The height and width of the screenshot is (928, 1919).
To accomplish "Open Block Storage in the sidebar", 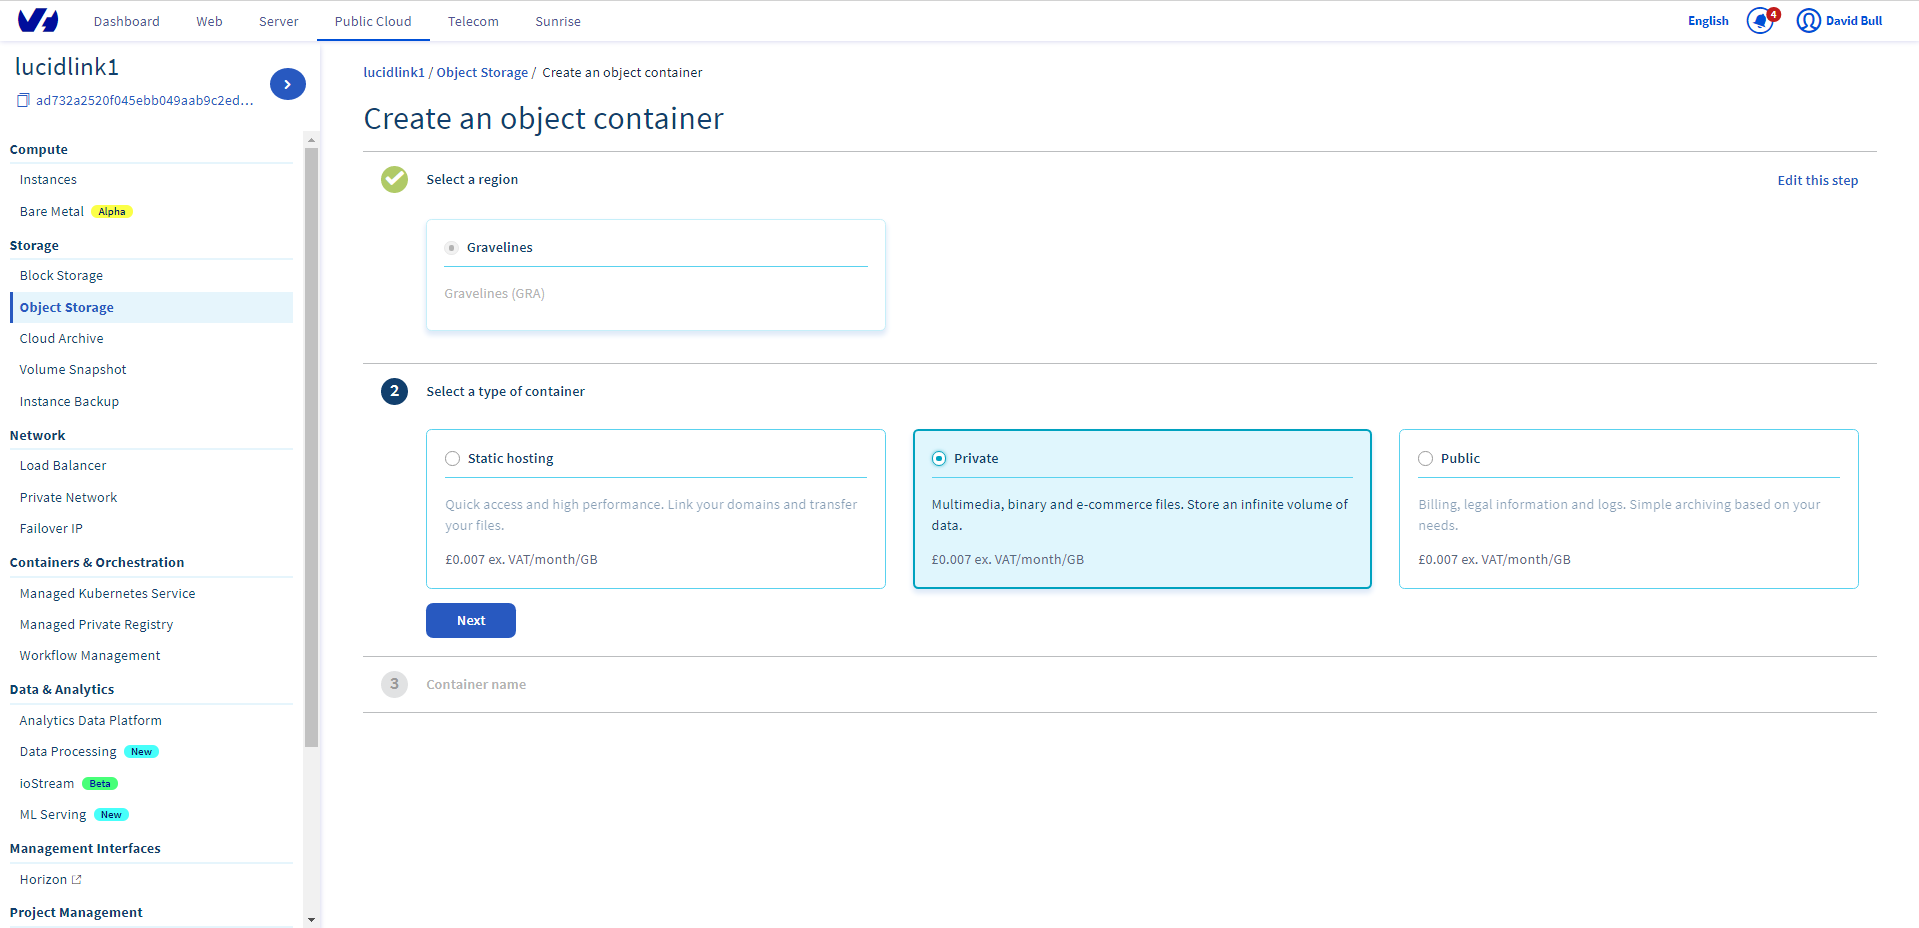I will point(61,276).
